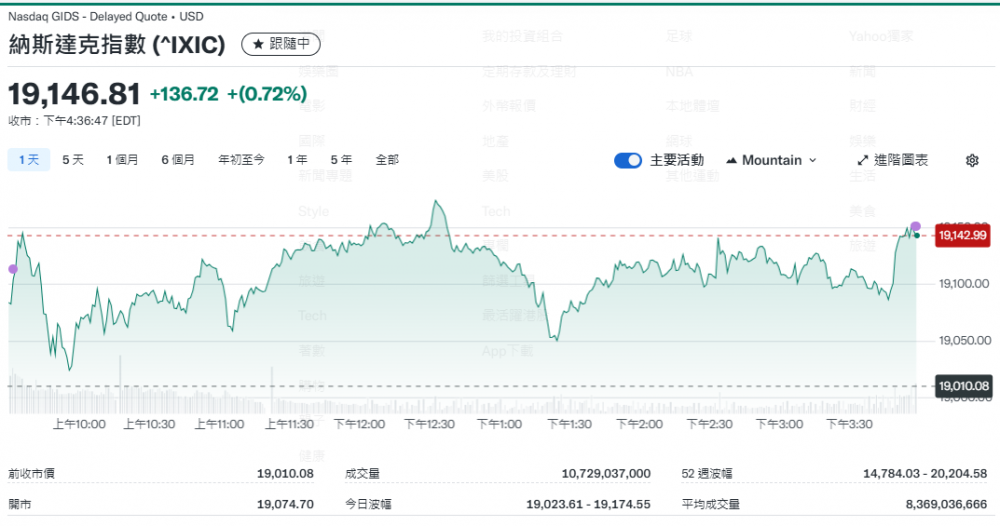Switch chart to the 5天 range
1000x526 pixels.
[x=73, y=159]
